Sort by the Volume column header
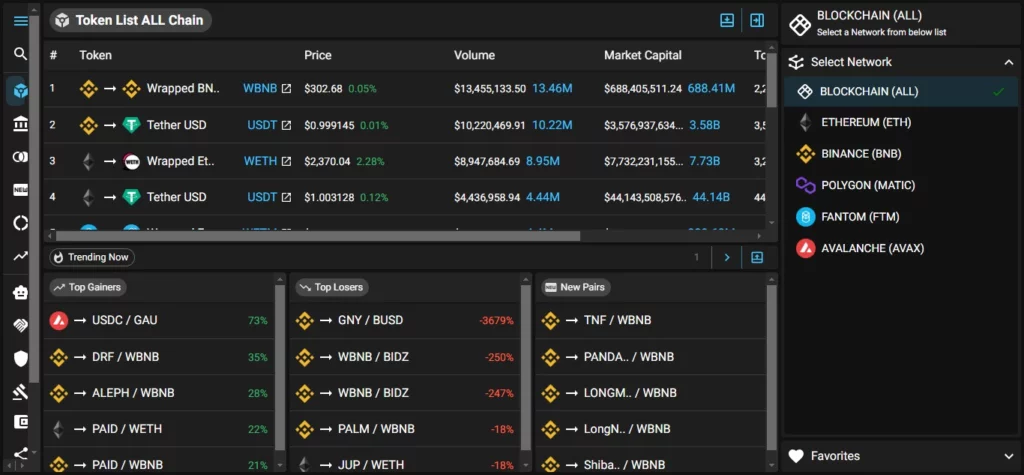Viewport: 1024px width, 475px height. click(x=474, y=56)
